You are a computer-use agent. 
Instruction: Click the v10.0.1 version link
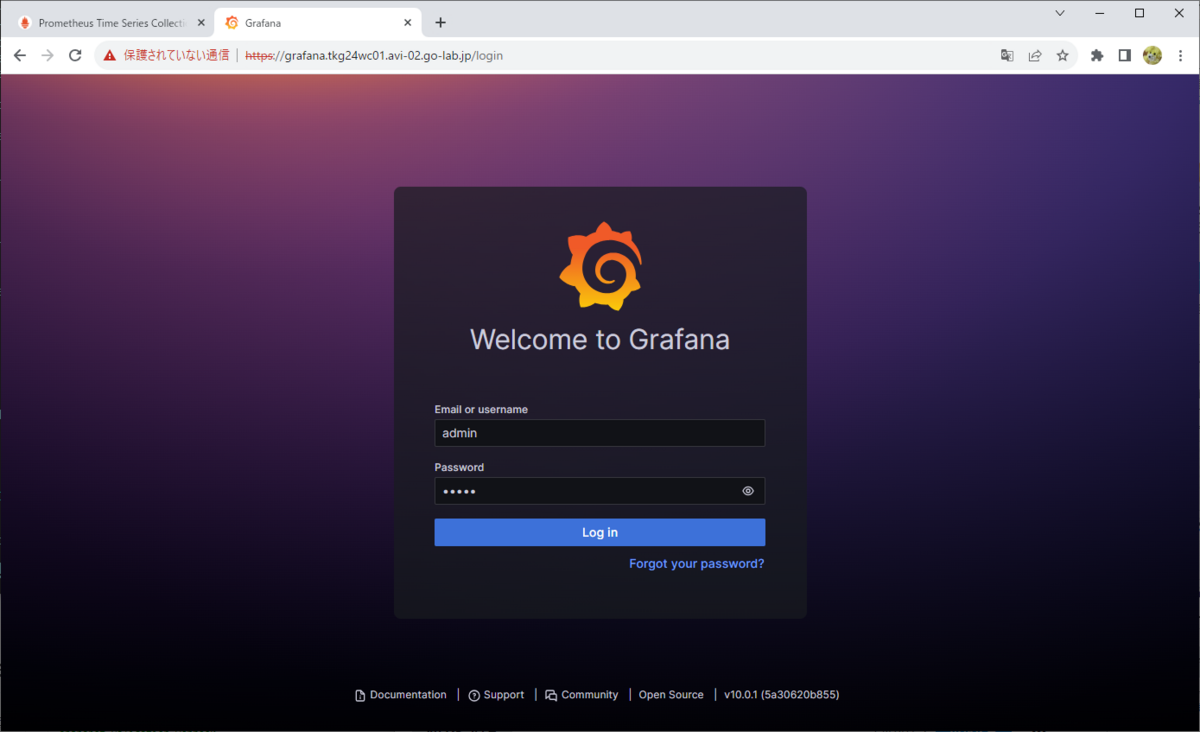(x=781, y=695)
